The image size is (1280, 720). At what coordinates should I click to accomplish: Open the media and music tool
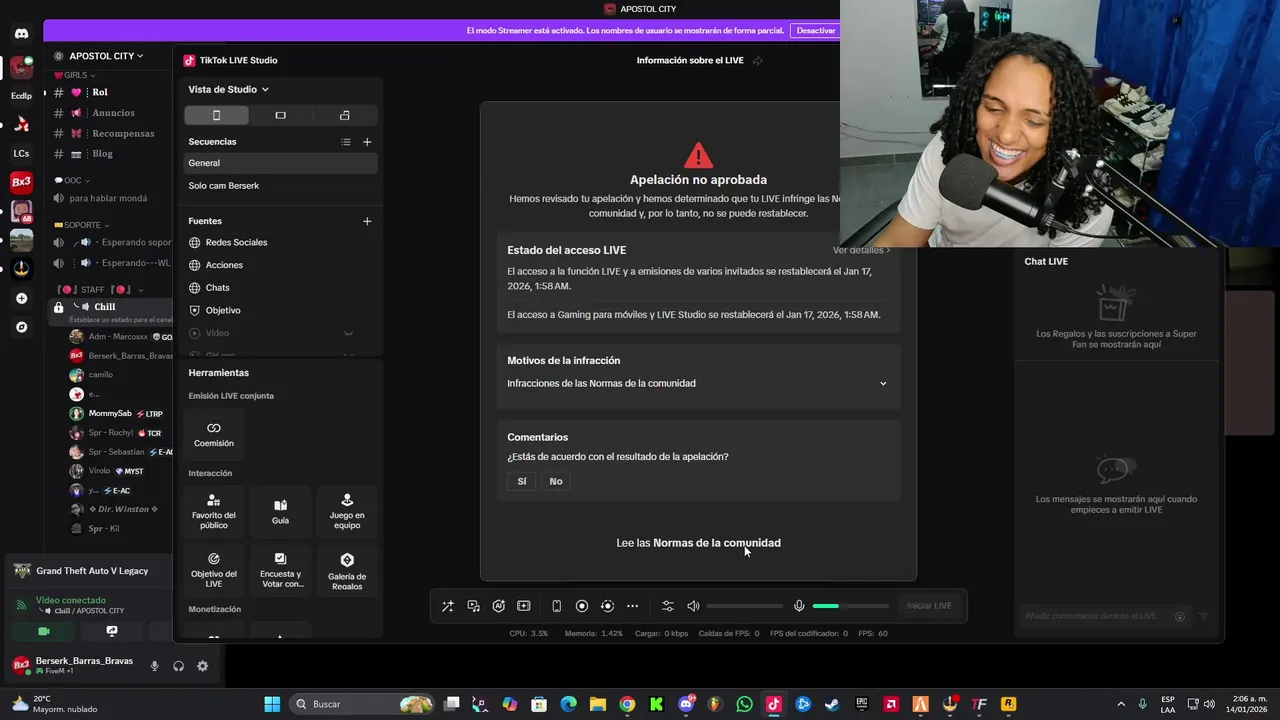(x=473, y=606)
